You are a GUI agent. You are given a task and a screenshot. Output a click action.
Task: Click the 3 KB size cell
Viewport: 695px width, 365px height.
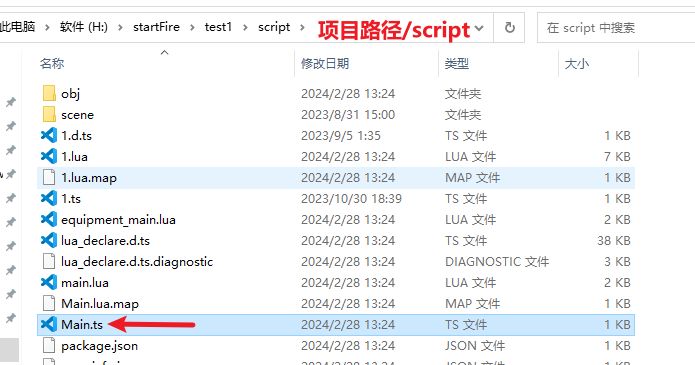click(x=617, y=262)
